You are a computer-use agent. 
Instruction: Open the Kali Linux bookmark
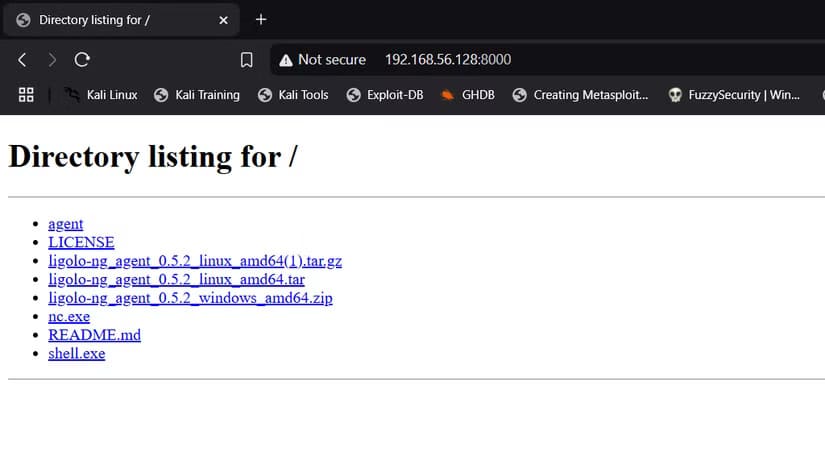[101, 95]
